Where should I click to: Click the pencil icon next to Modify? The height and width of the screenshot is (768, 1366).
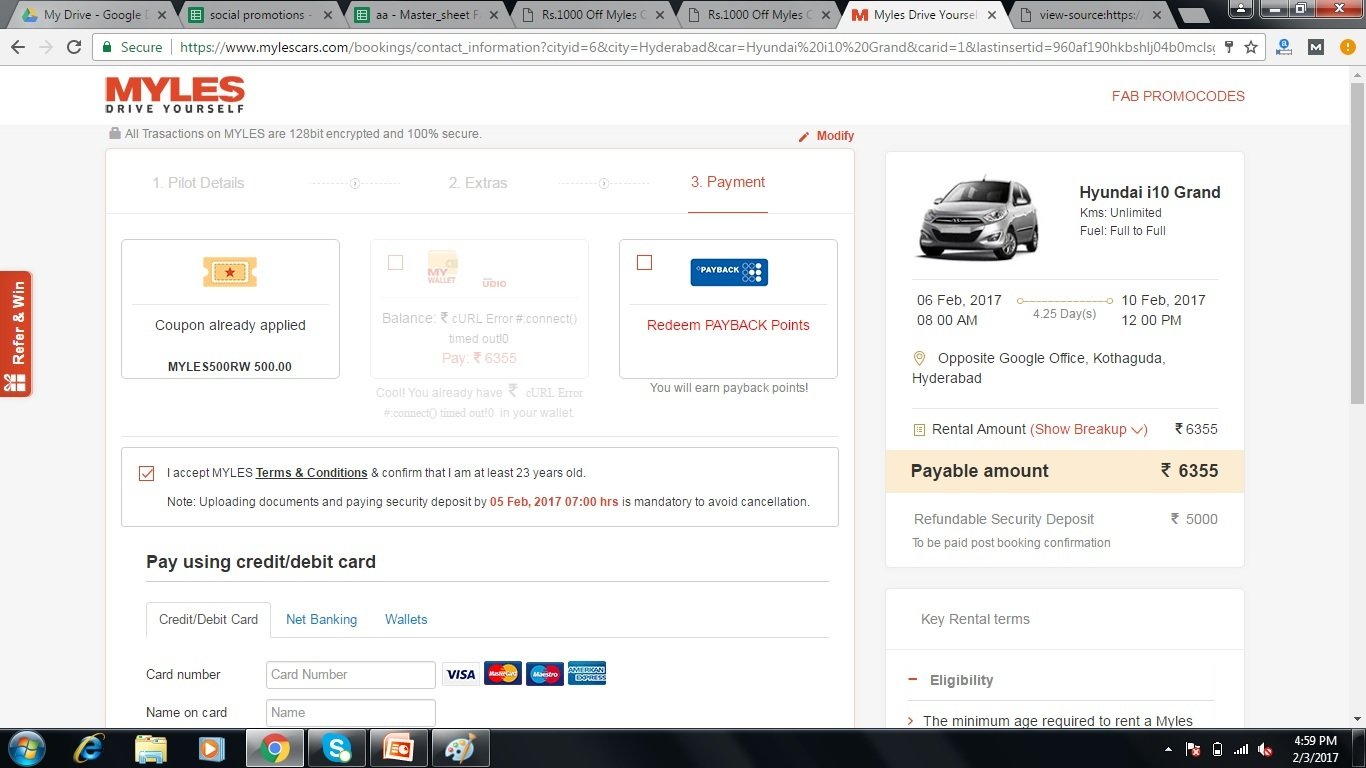coord(804,137)
